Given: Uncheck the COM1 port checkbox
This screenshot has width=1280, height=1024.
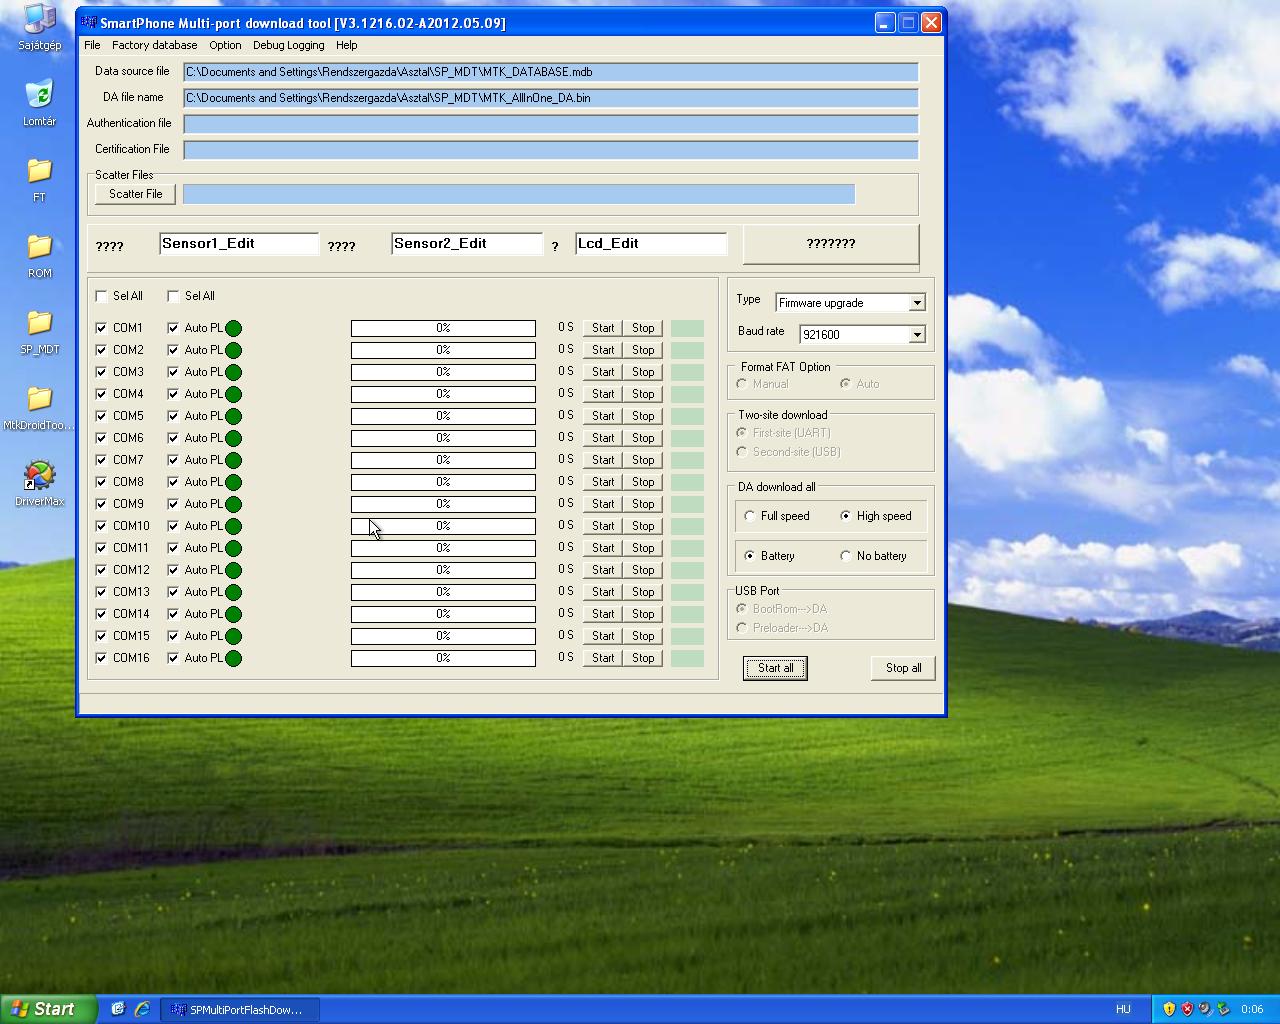Looking at the screenshot, I should point(101,328).
